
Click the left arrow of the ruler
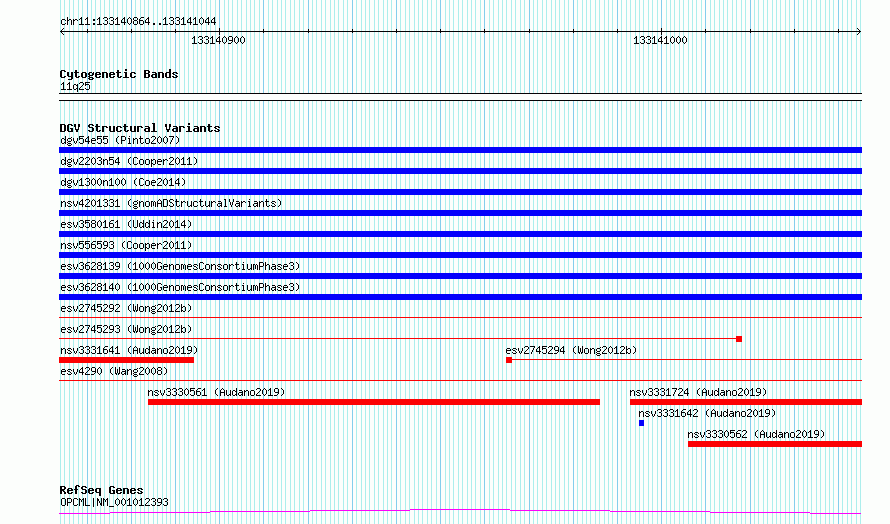(x=62, y=32)
